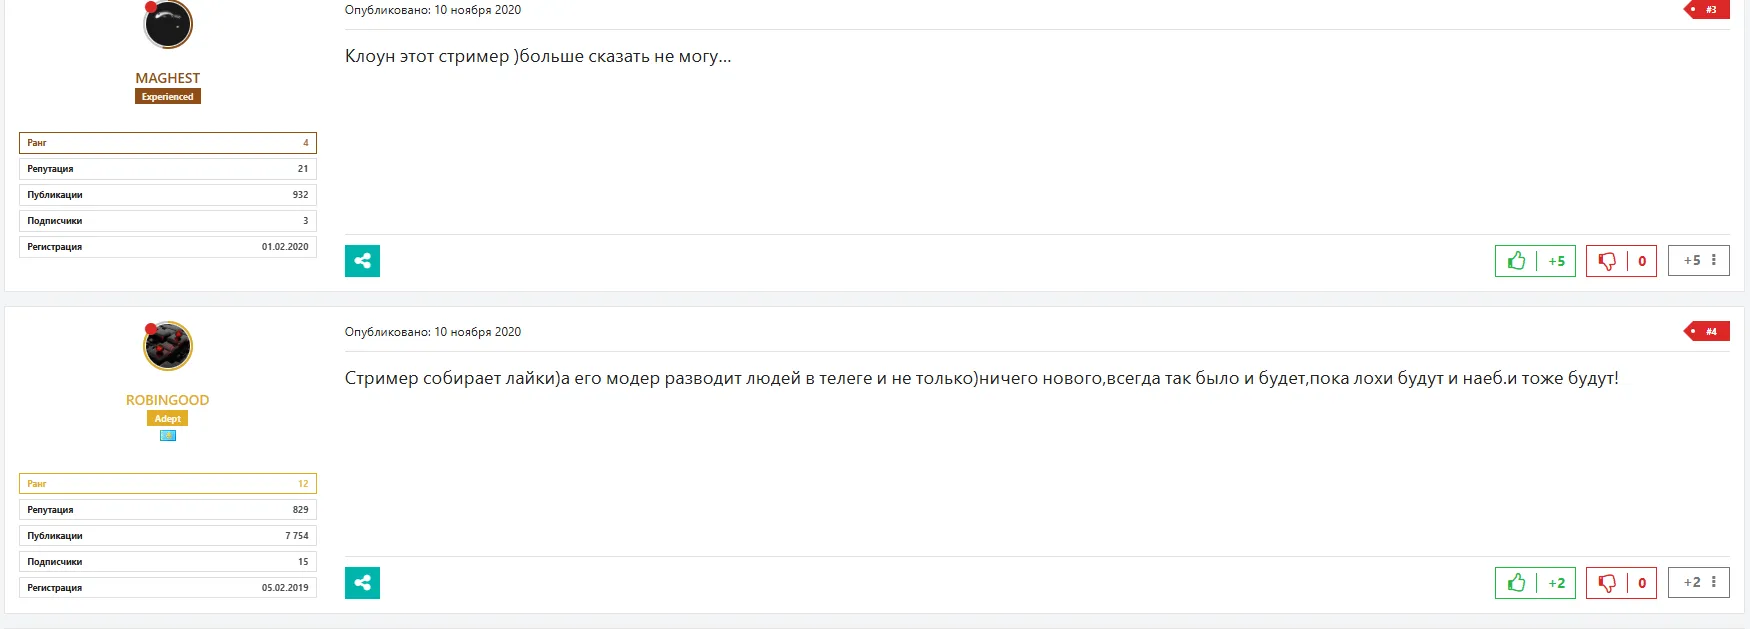Open post permalink tag #3
The height and width of the screenshot is (629, 1750).
pos(1707,10)
